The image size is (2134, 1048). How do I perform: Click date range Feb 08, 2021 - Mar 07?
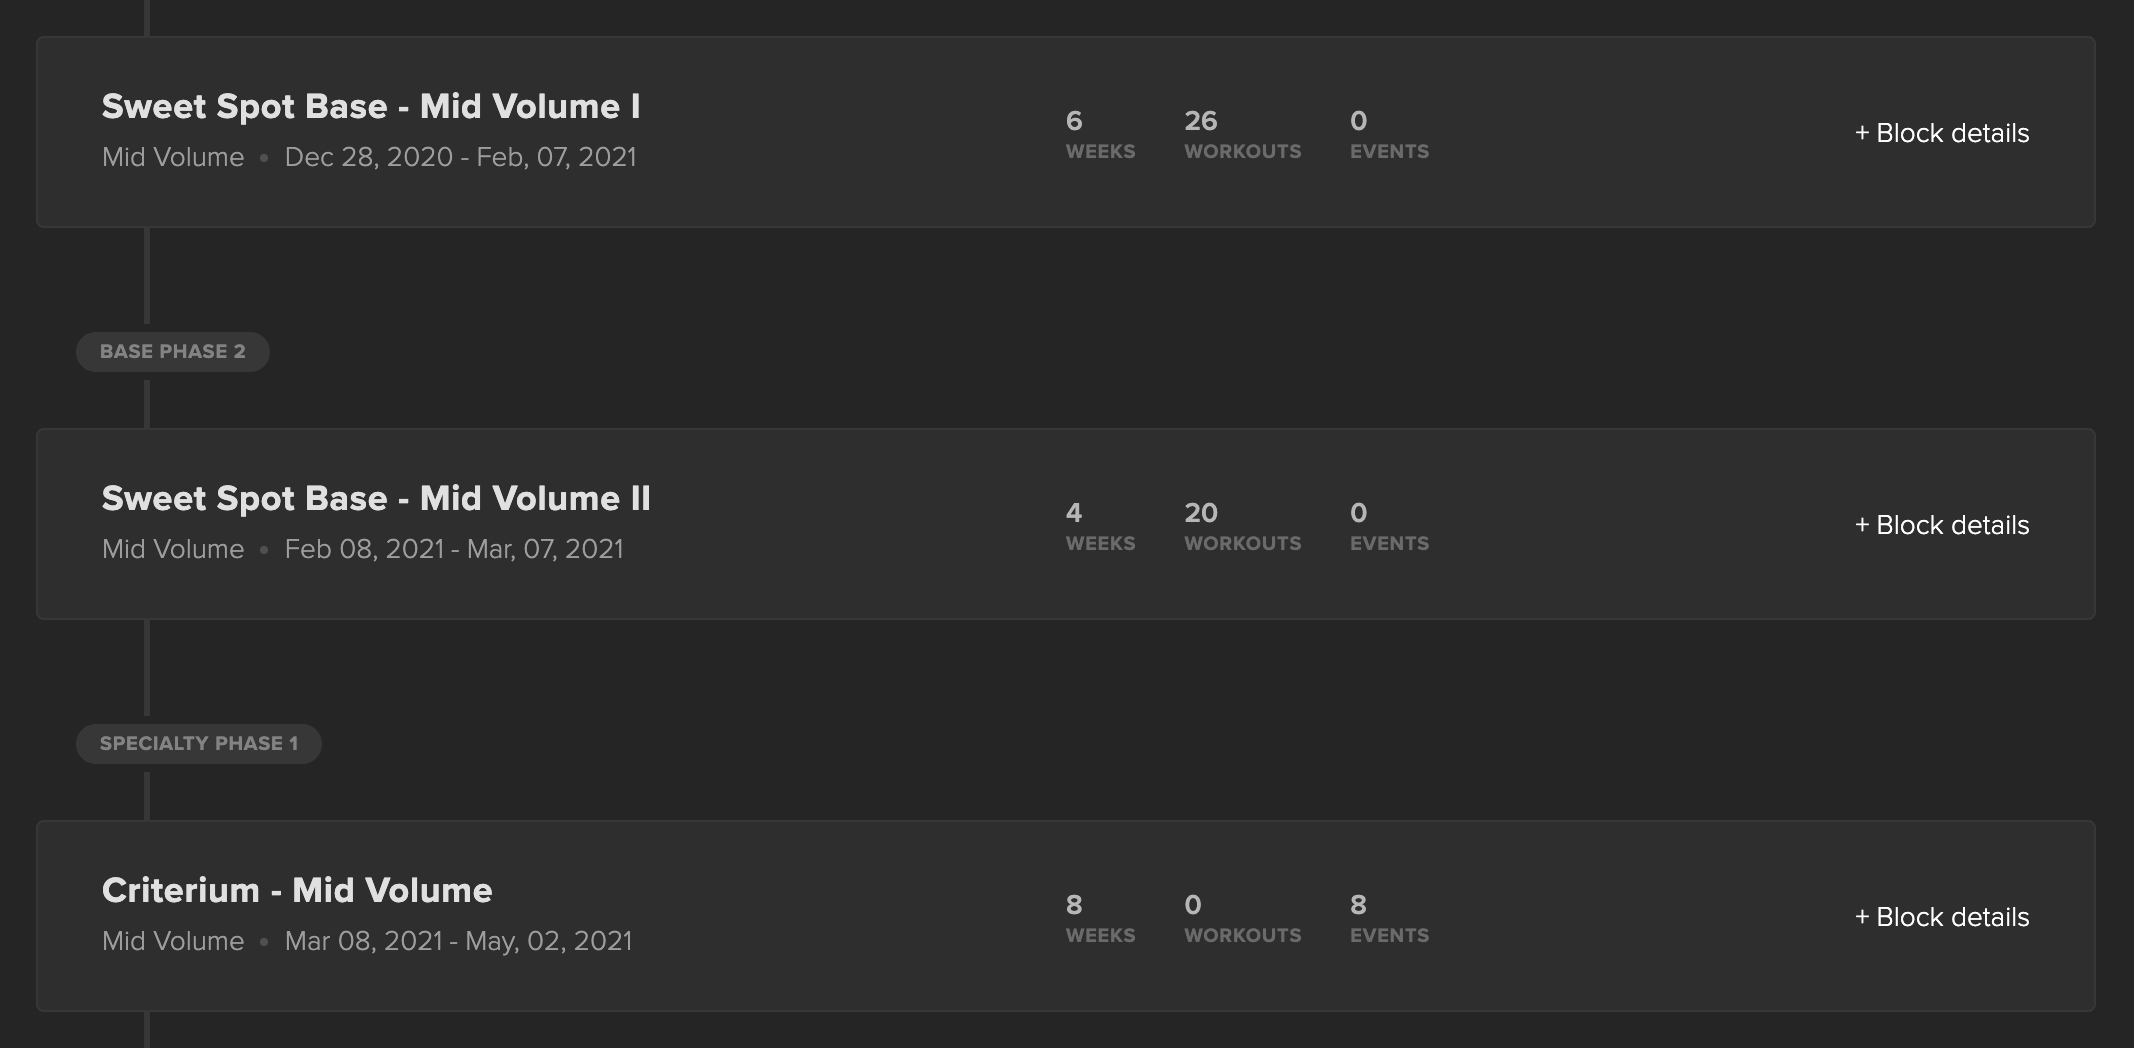coord(454,550)
